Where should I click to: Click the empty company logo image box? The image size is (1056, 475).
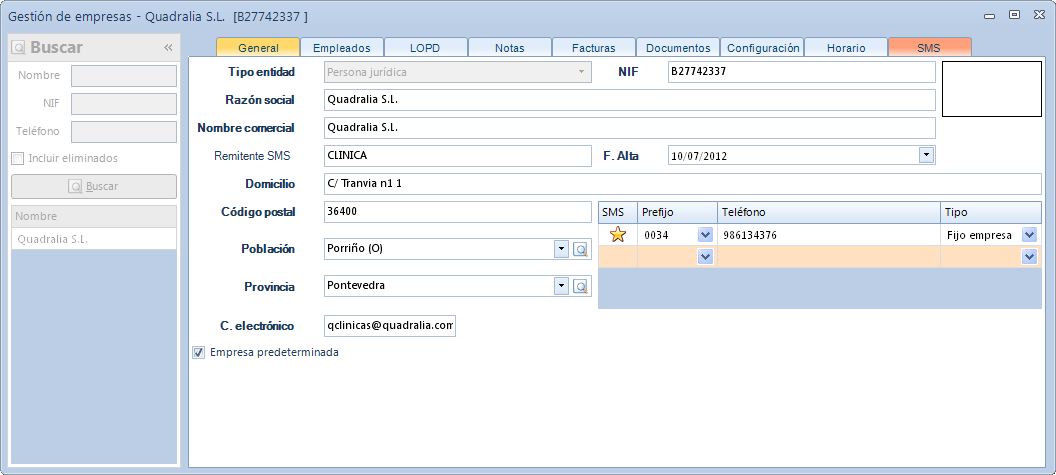point(991,89)
